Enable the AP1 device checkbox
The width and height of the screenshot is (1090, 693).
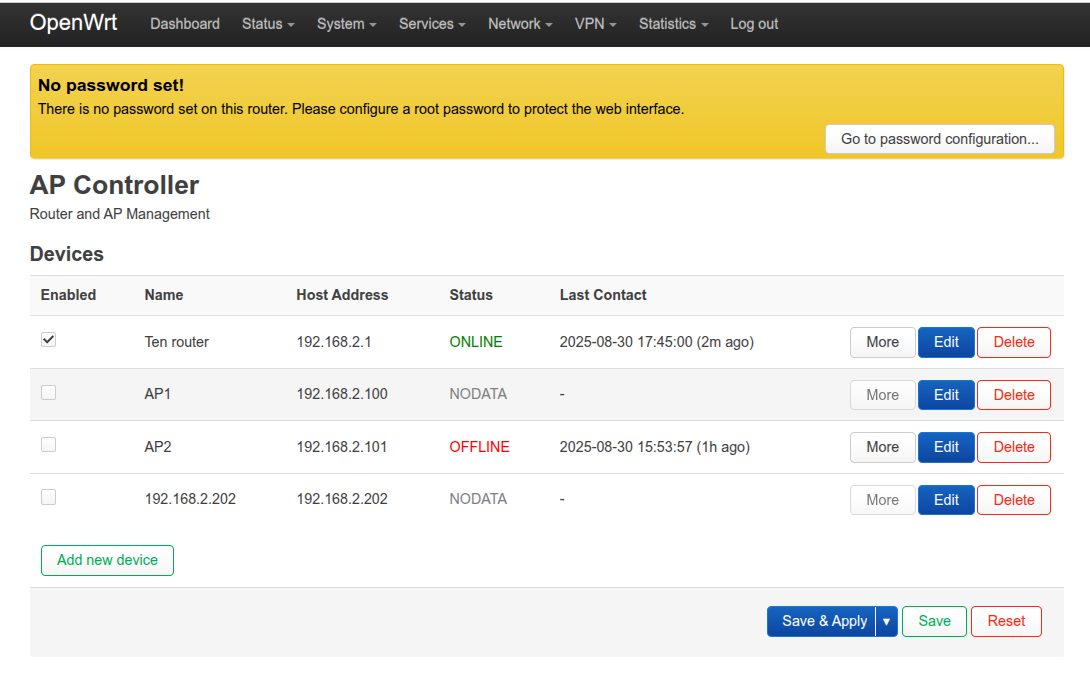[x=48, y=393]
